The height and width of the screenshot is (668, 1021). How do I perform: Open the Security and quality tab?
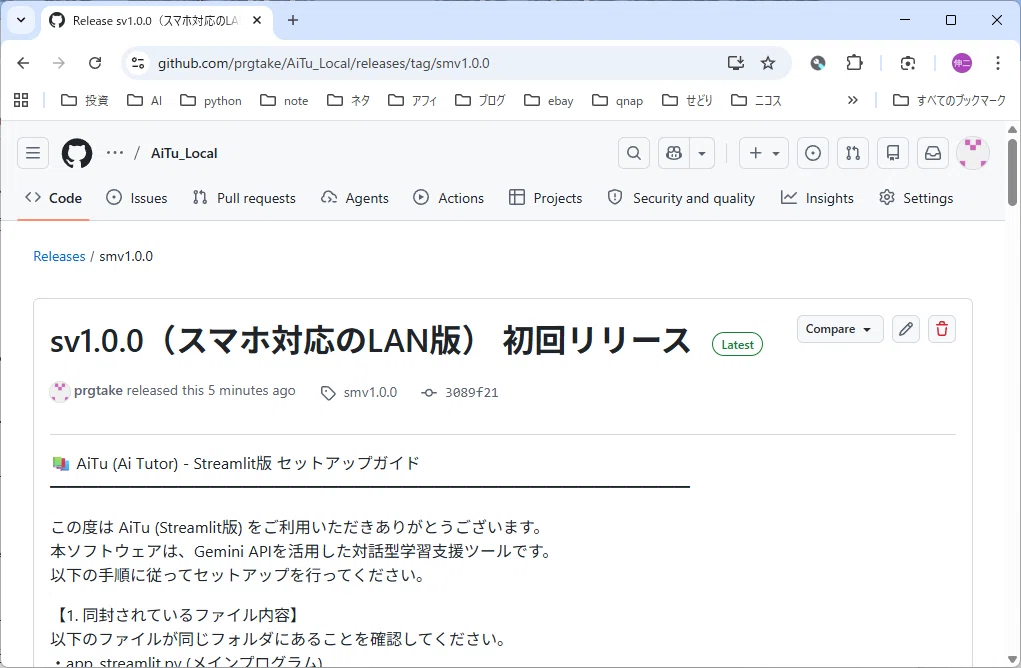[x=681, y=198]
